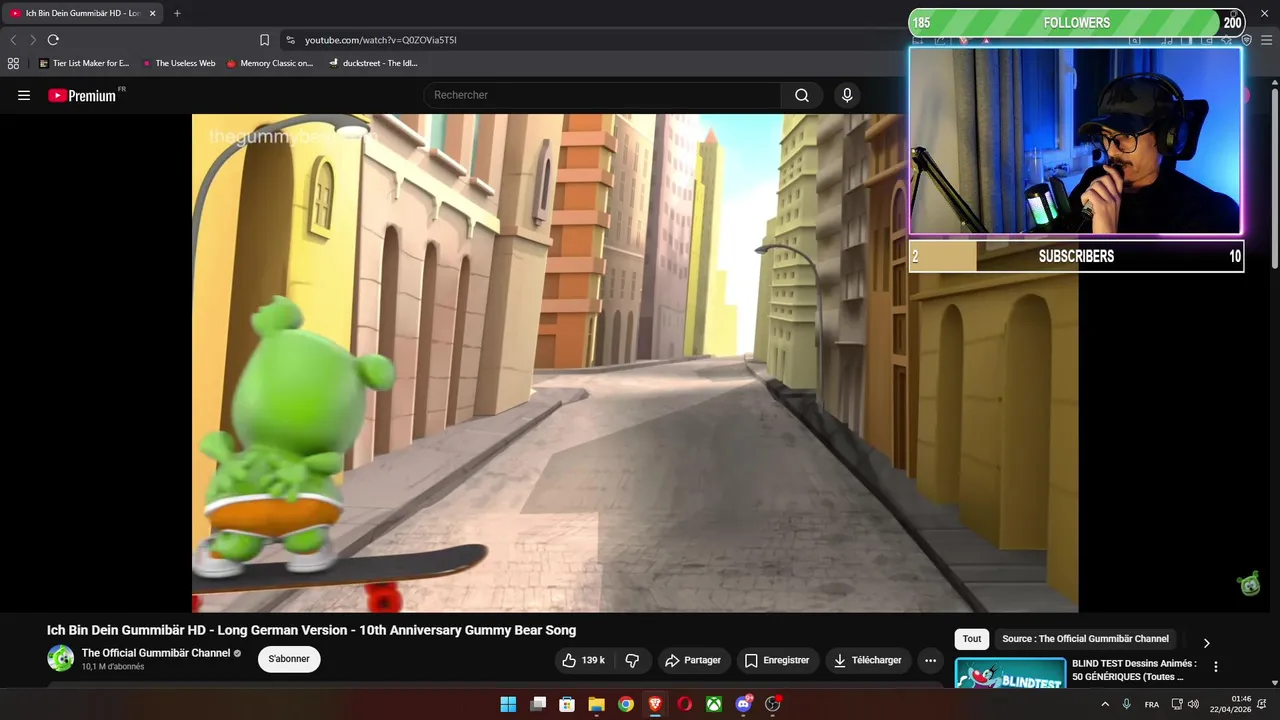Open BLIND TEST Dessins Animés video title

coord(1134,670)
